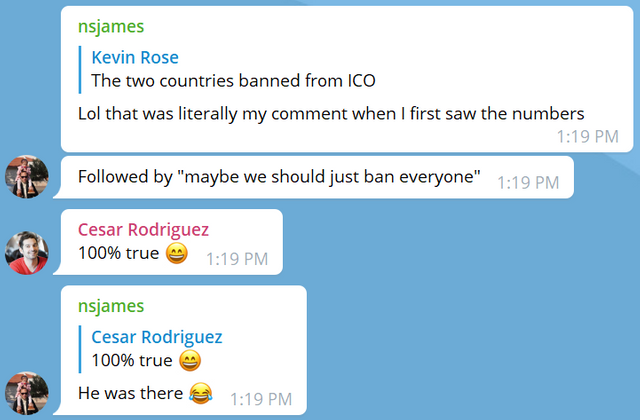Image resolution: width=640 pixels, height=420 pixels.
Task: Open nsjames avatar beside He was there message
Action: (27, 393)
